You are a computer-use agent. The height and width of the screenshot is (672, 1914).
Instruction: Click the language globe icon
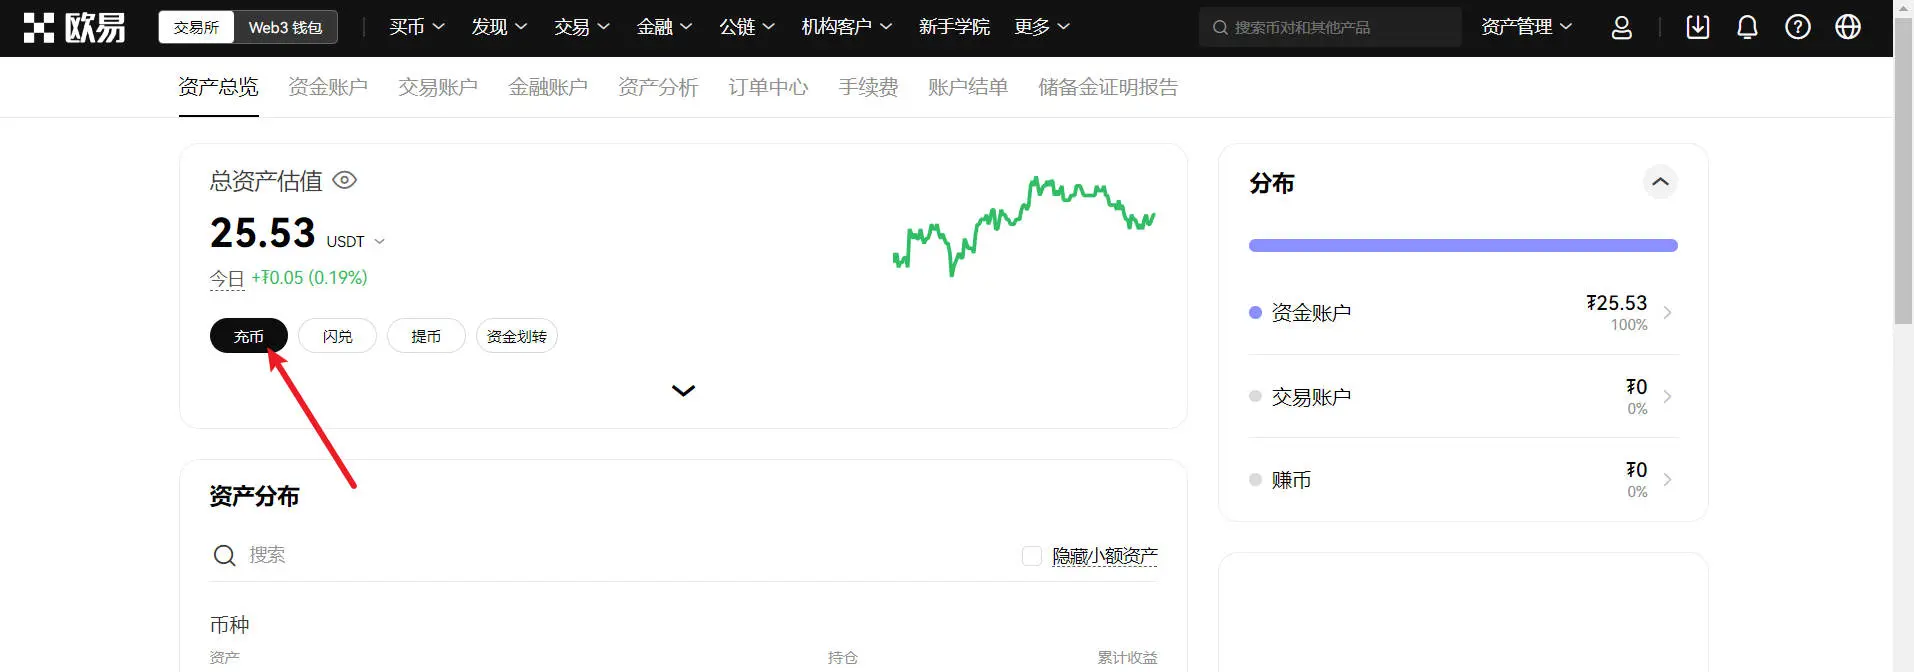(x=1847, y=27)
